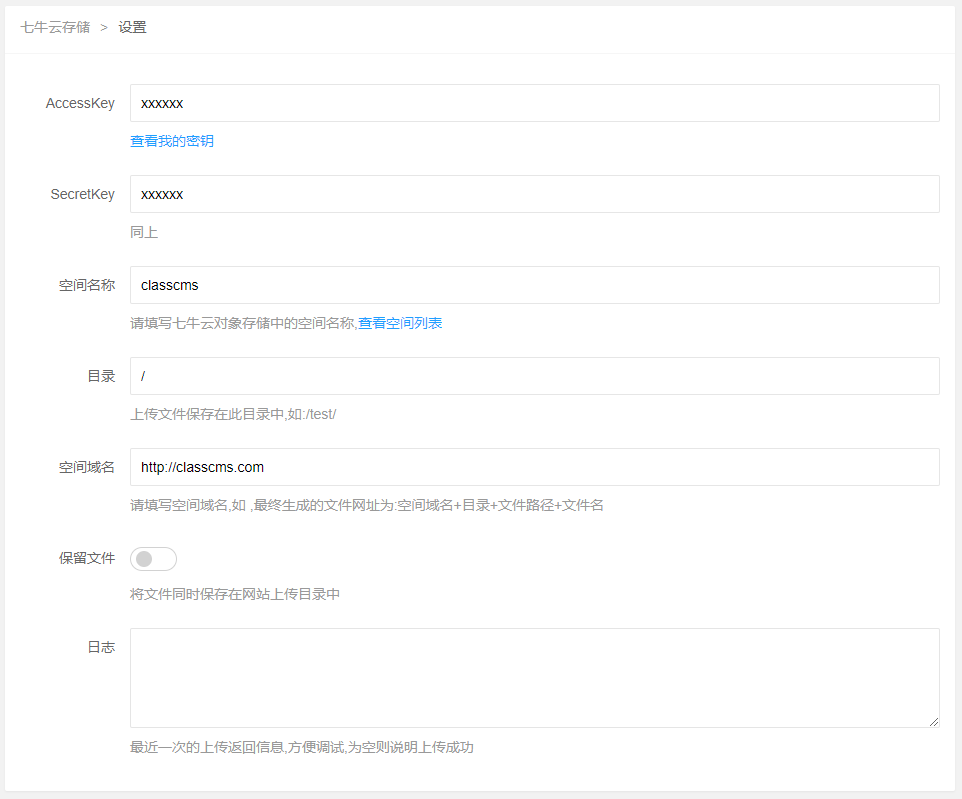Click the 同上 hint text
This screenshot has height=799, width=962.
coord(144,232)
